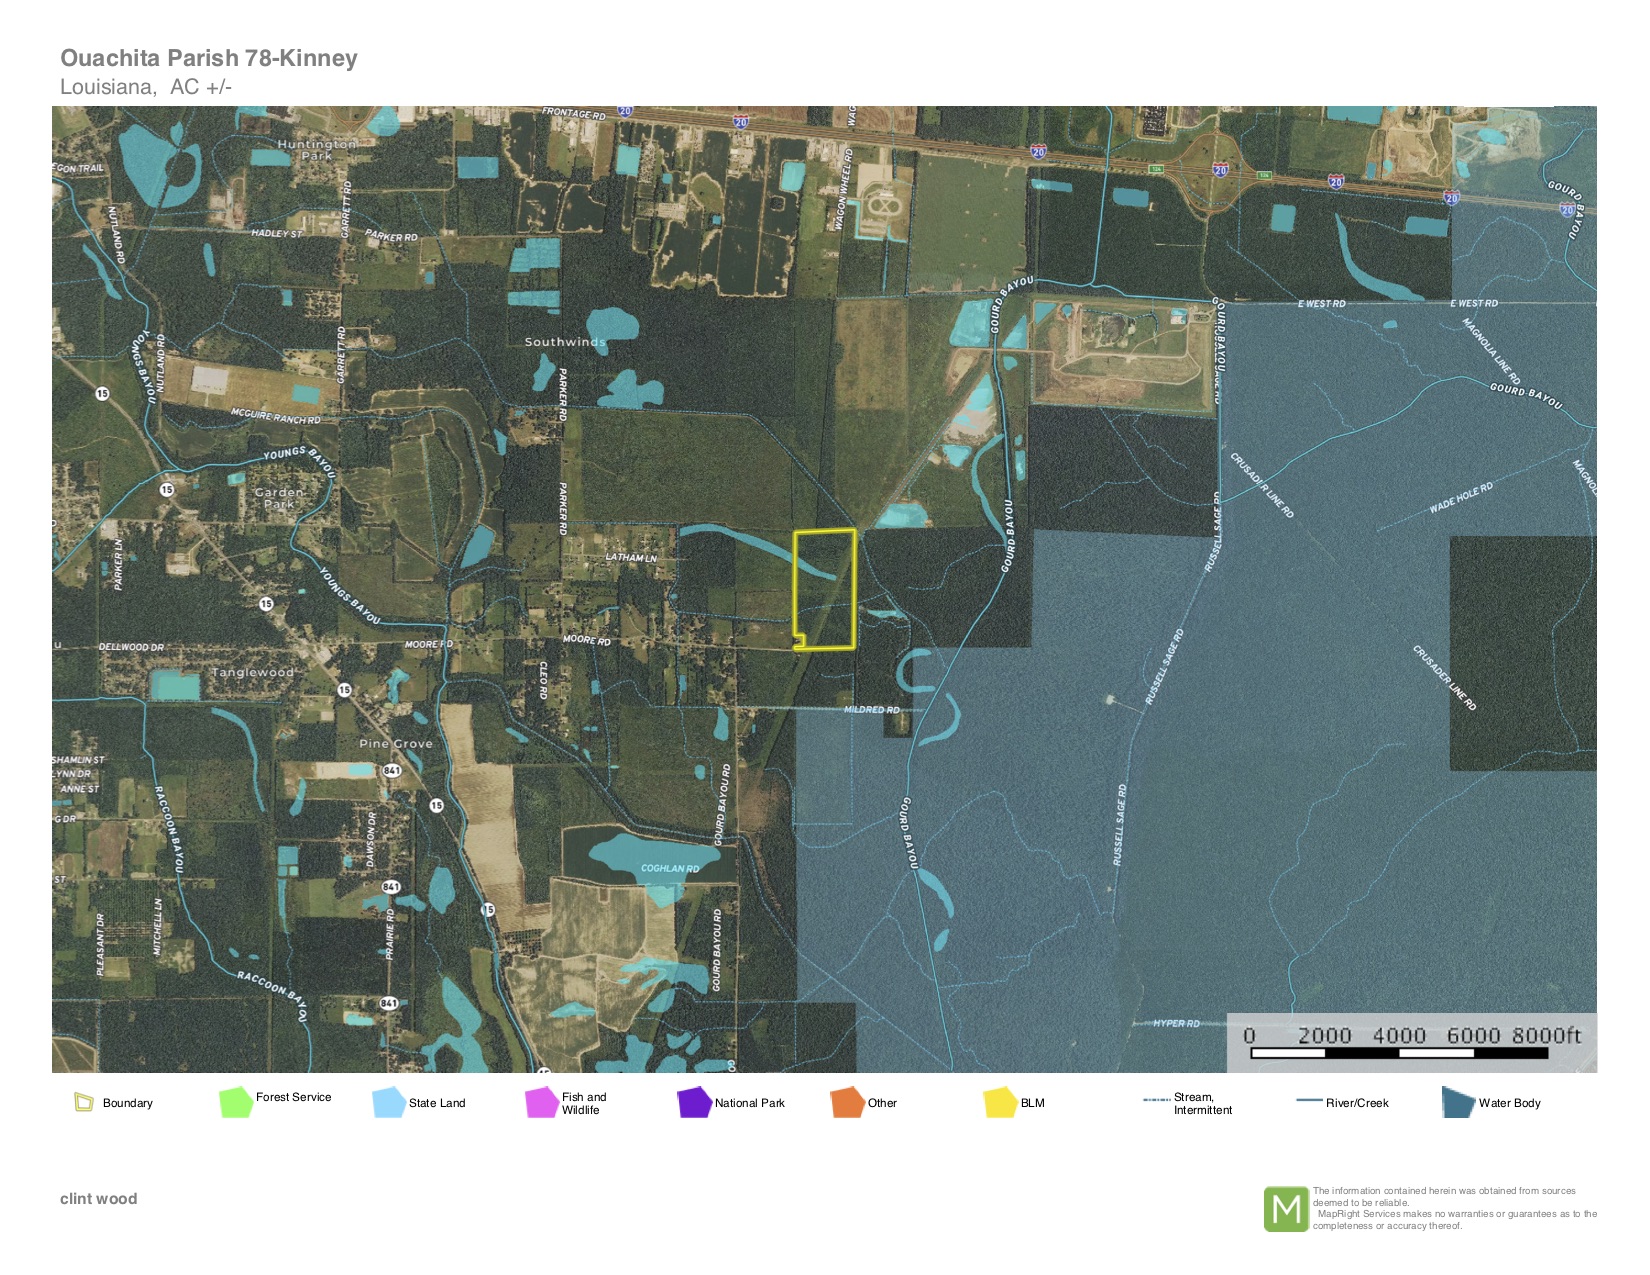Click the yellow Boundary legend icon
This screenshot has width=1650, height=1275.
point(83,1102)
